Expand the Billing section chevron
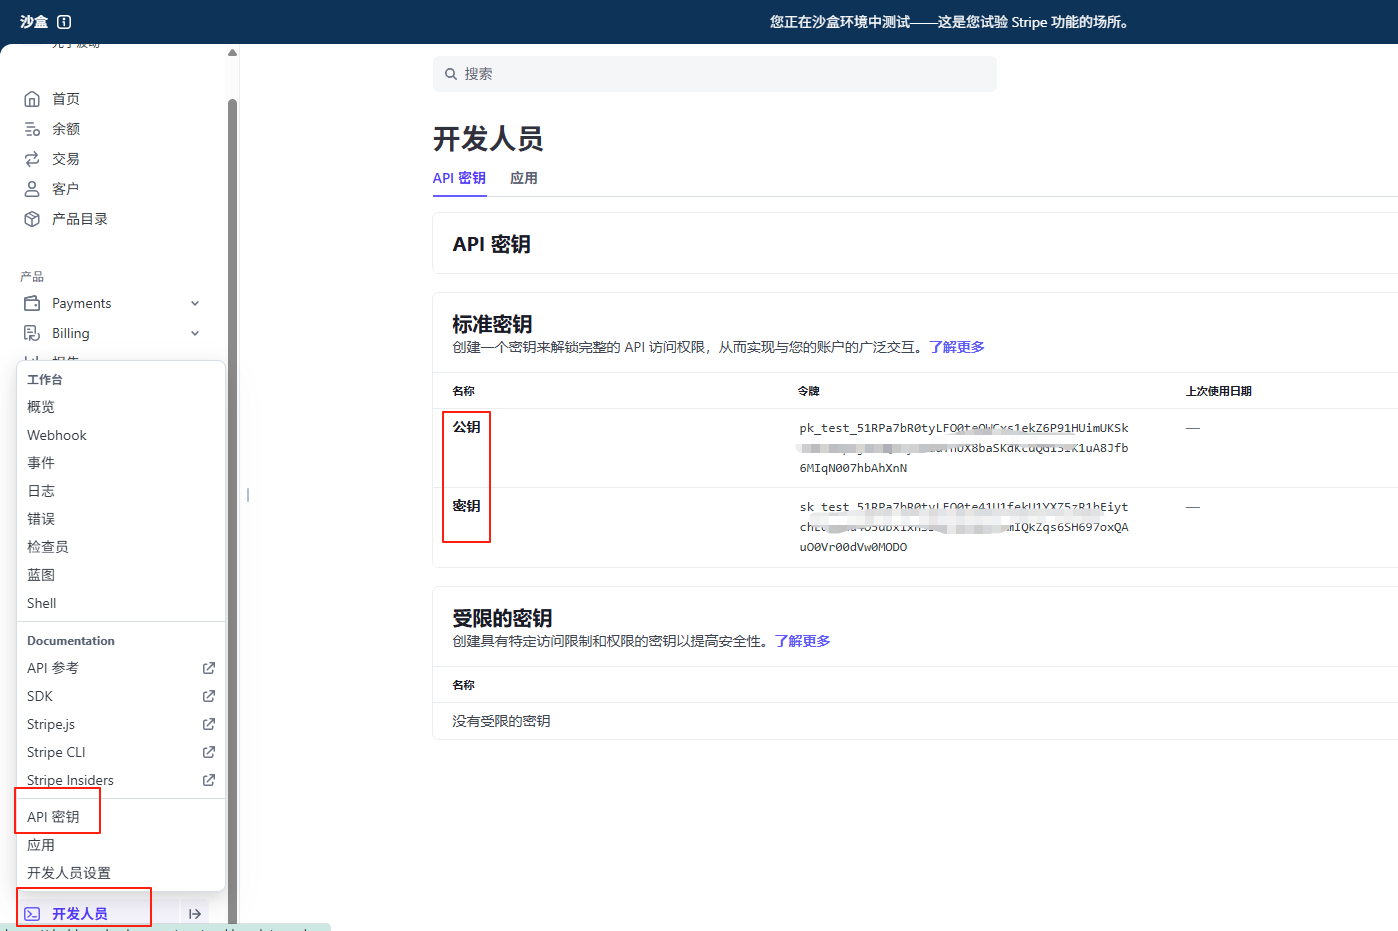Viewport: 1398px width, 931px height. [x=196, y=332]
